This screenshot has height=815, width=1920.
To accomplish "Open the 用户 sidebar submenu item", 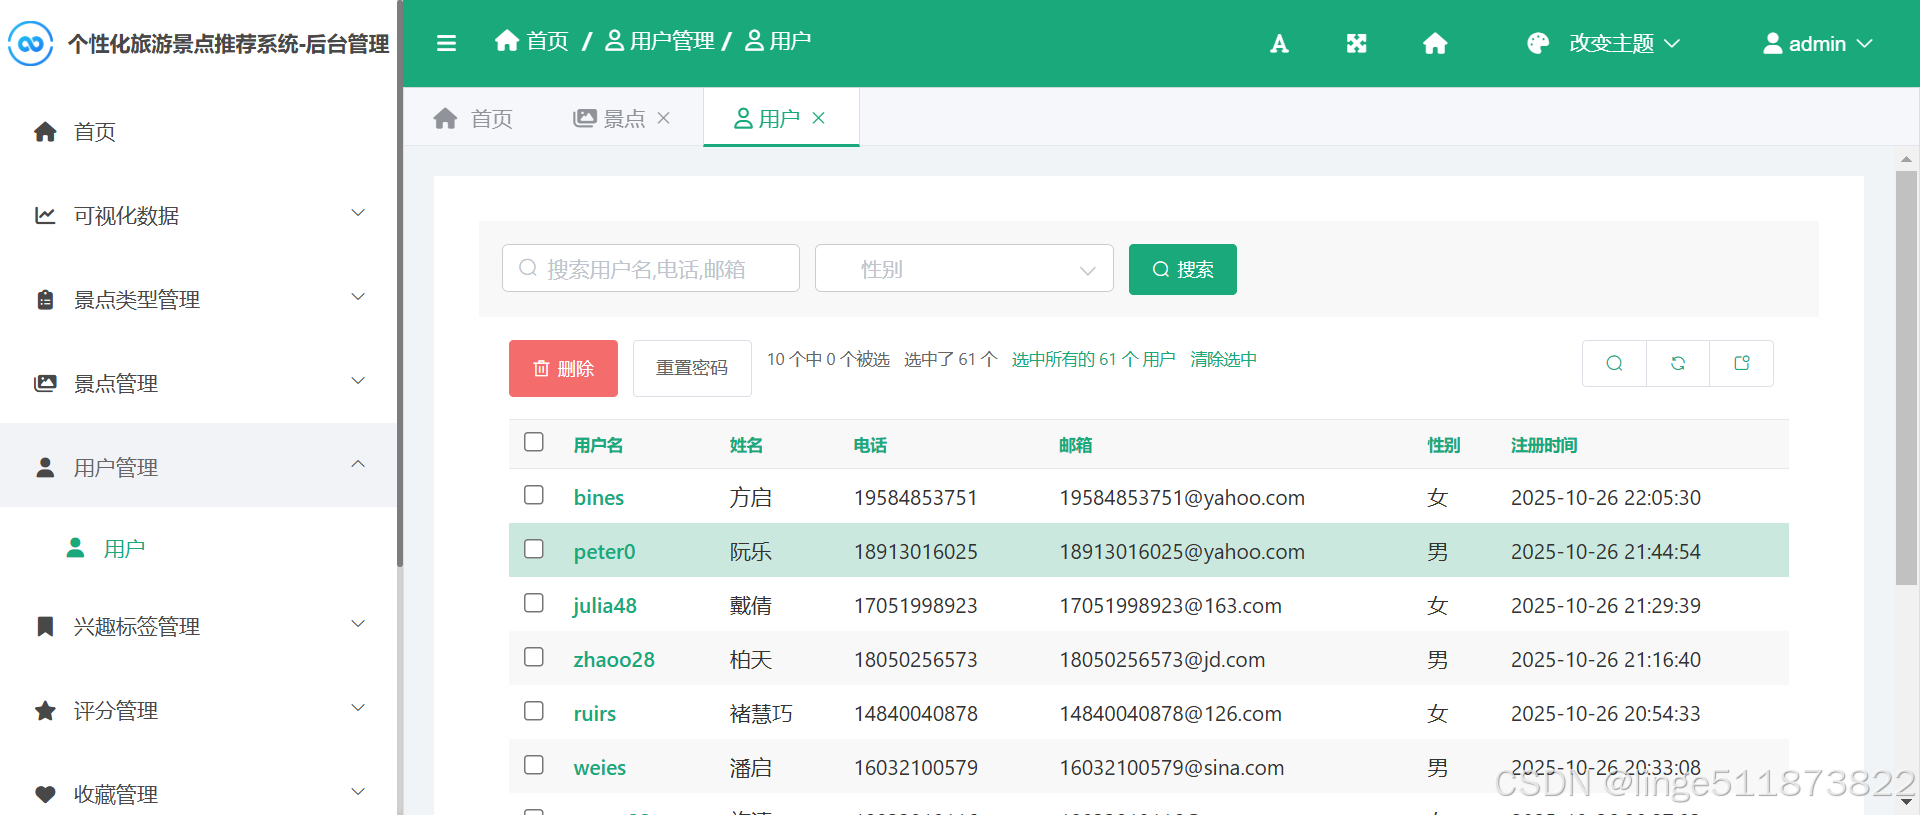I will (x=198, y=548).
